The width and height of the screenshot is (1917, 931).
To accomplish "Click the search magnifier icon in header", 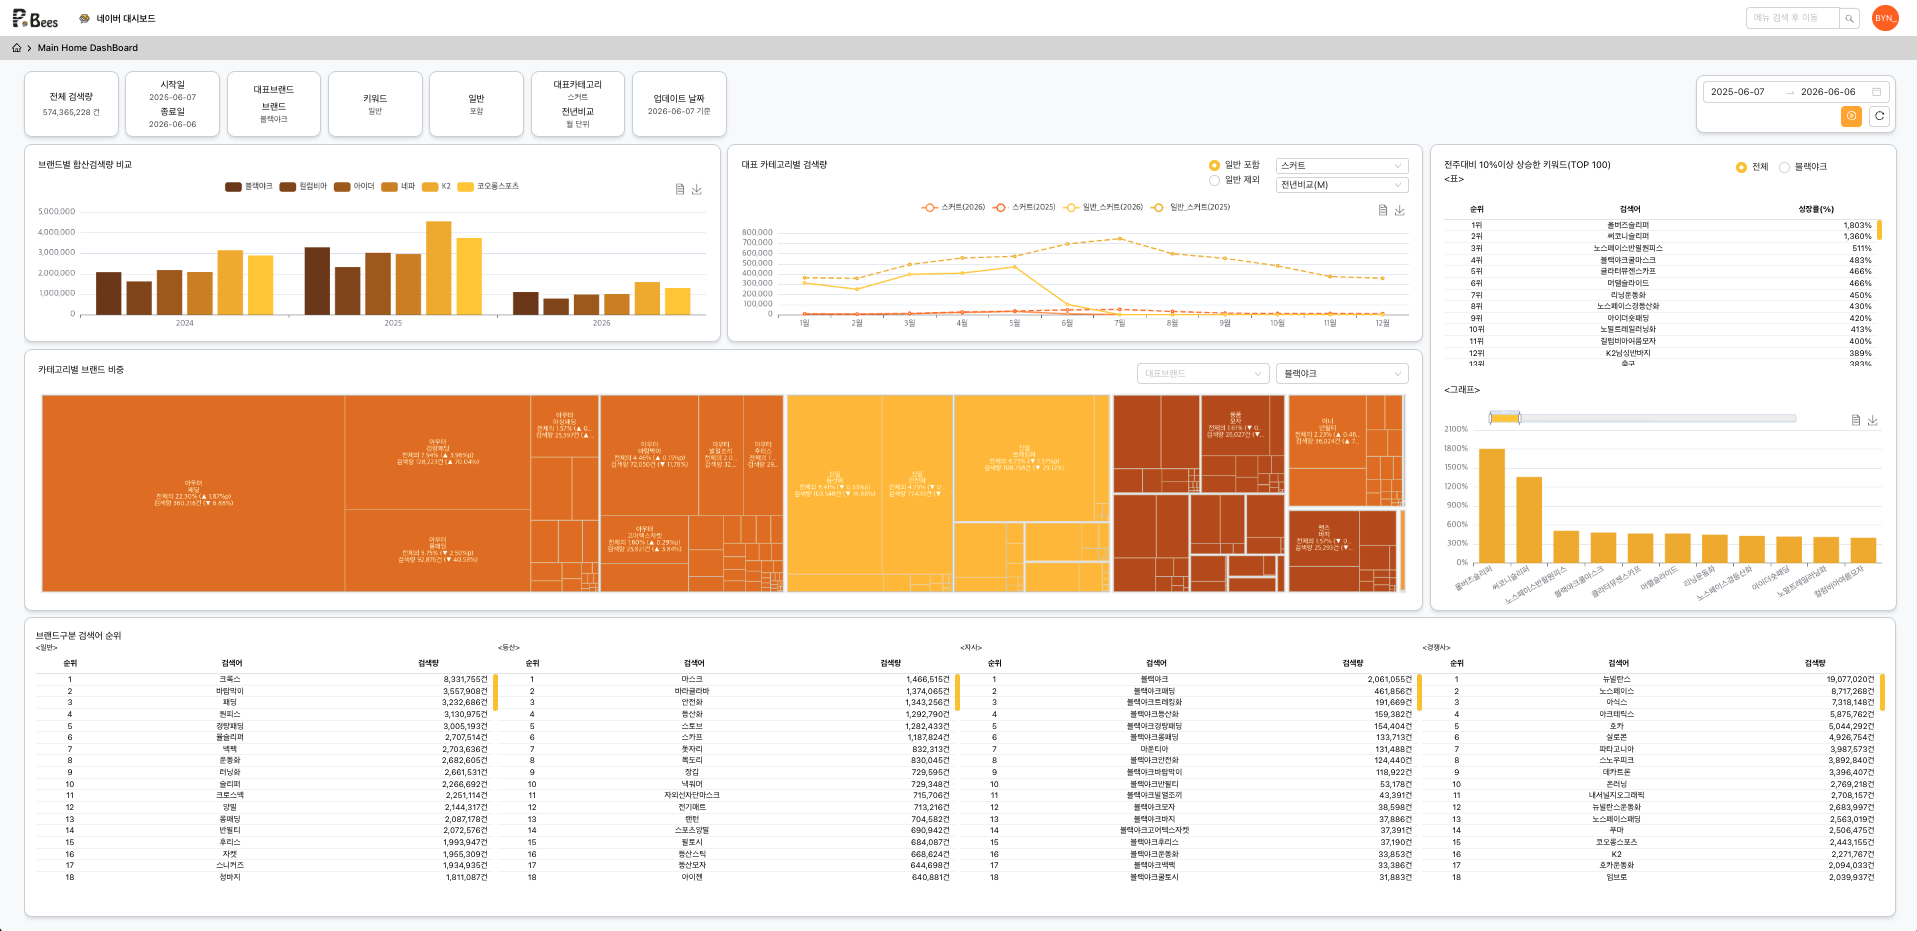I will [1850, 18].
